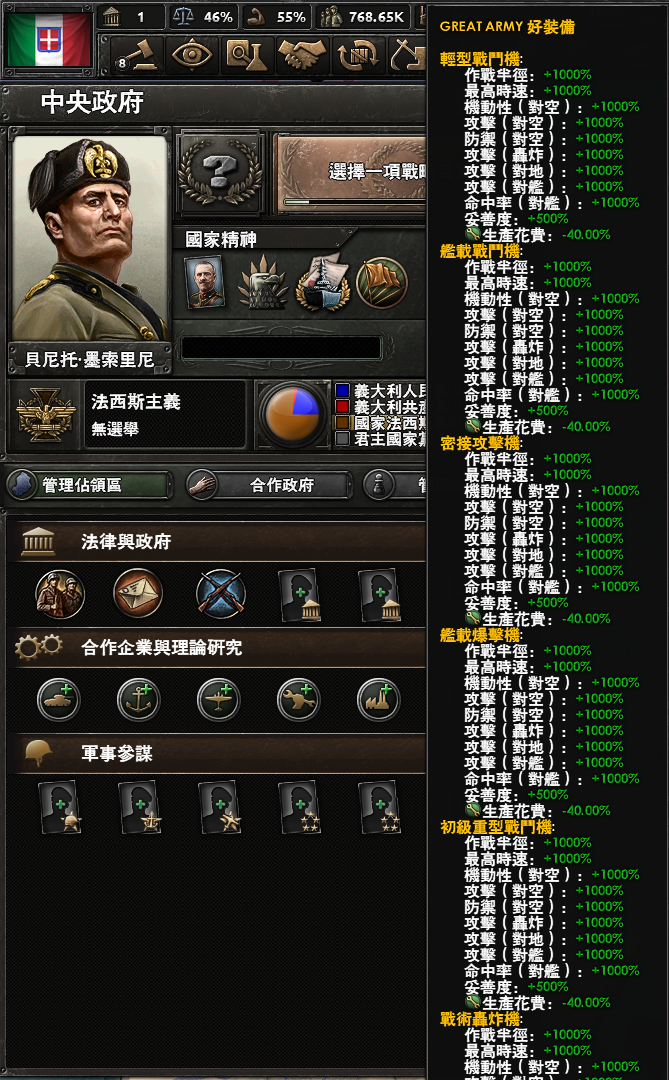Viewport: 669px width, 1080px height.
Task: Click Benito Mussolini leader portrait
Action: (90, 238)
